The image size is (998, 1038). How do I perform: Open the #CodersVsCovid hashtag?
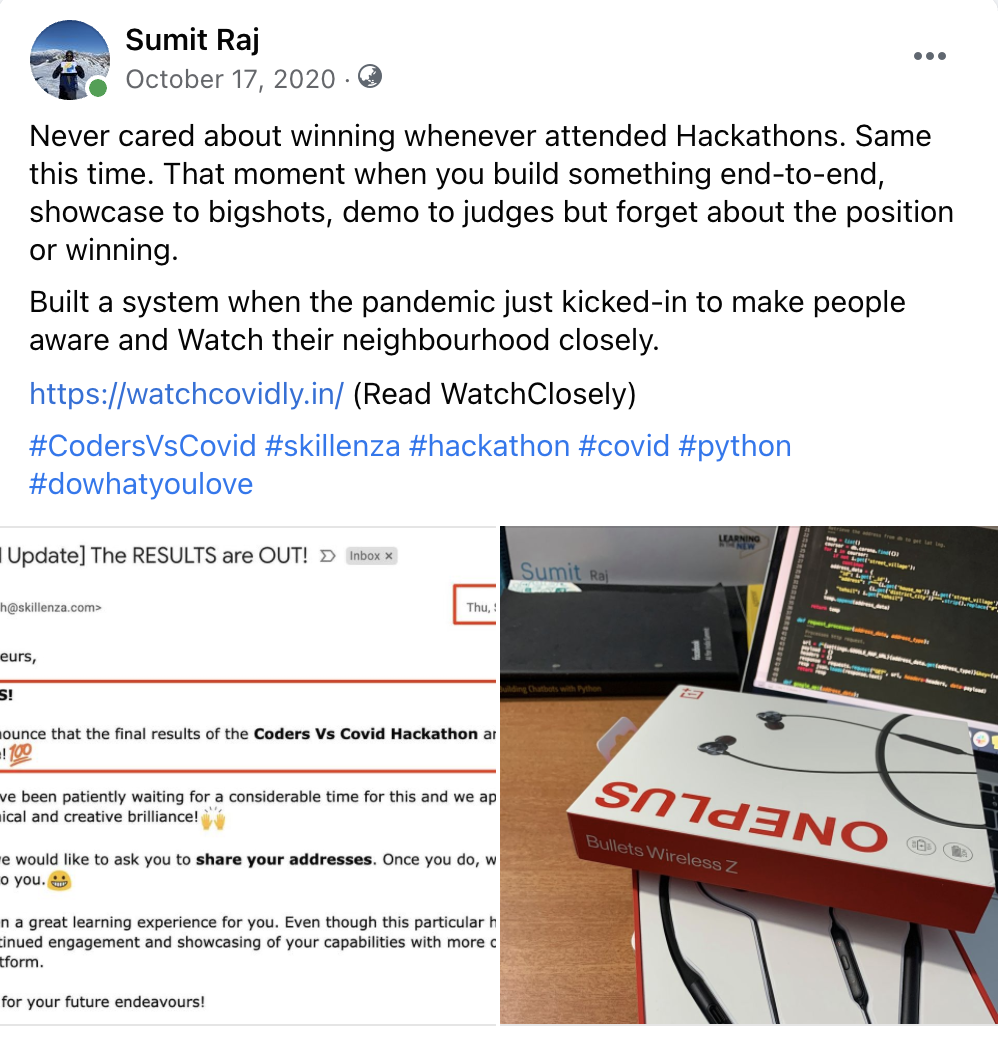pyautogui.click(x=142, y=446)
